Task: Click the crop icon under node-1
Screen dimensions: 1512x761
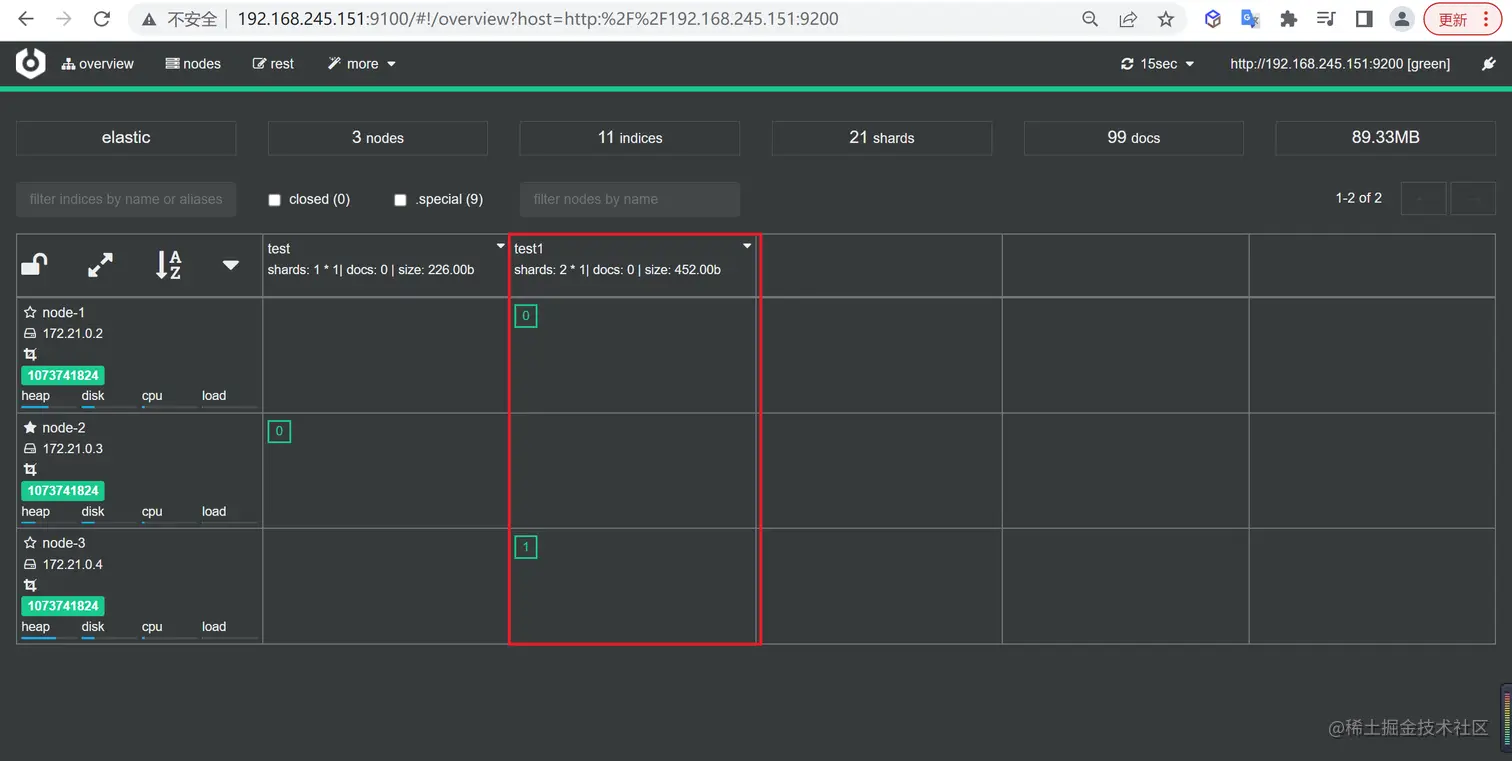Action: [30, 354]
